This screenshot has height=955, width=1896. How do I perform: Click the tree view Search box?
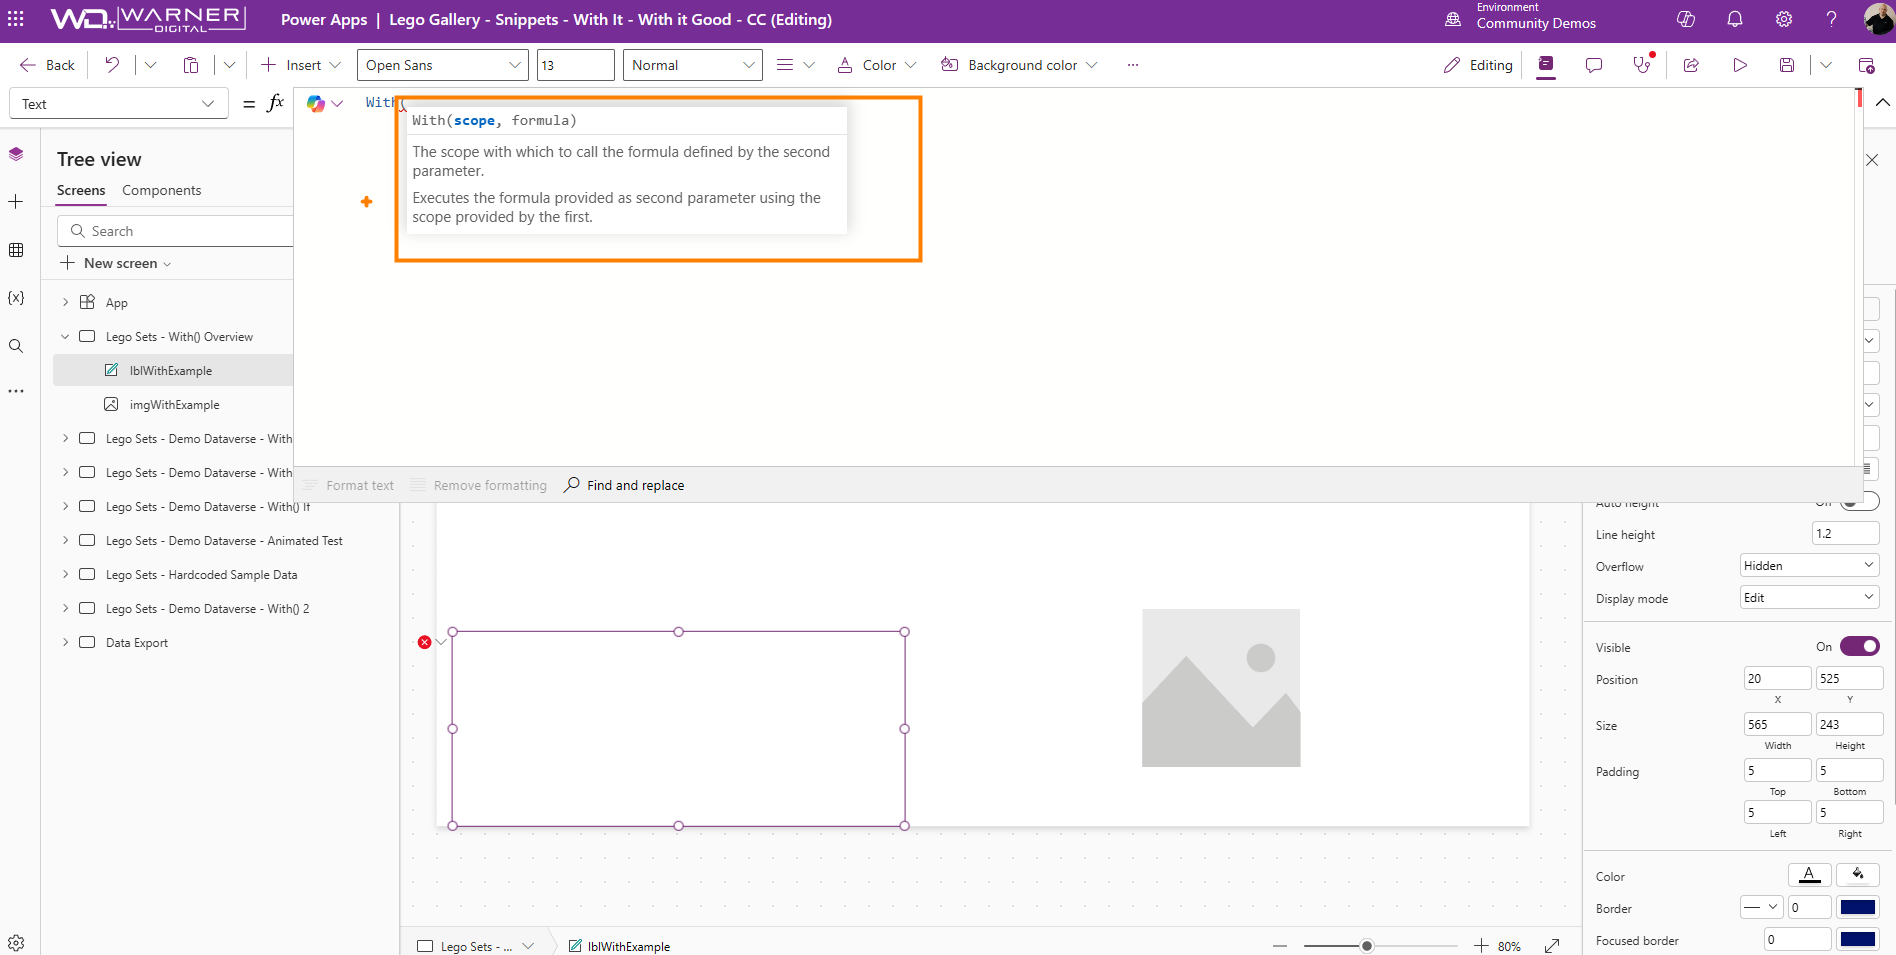click(176, 231)
